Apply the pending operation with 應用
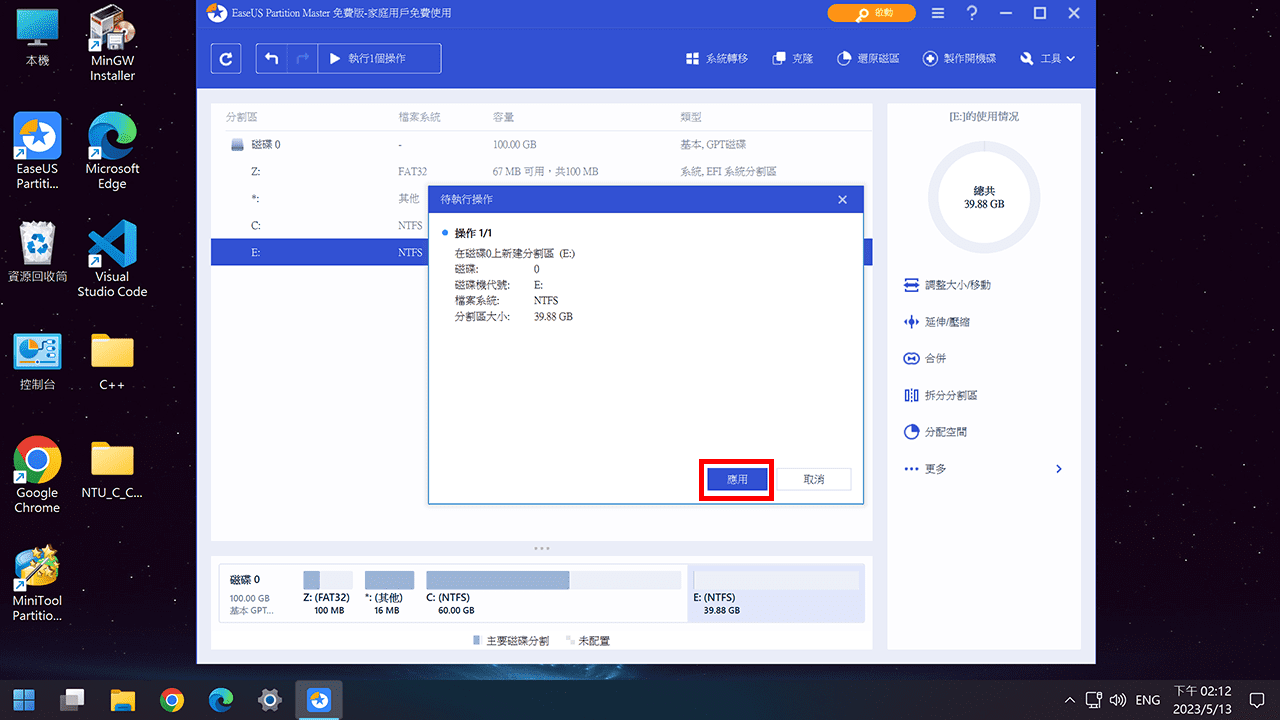Screen dimensions: 1280x720 (736, 479)
